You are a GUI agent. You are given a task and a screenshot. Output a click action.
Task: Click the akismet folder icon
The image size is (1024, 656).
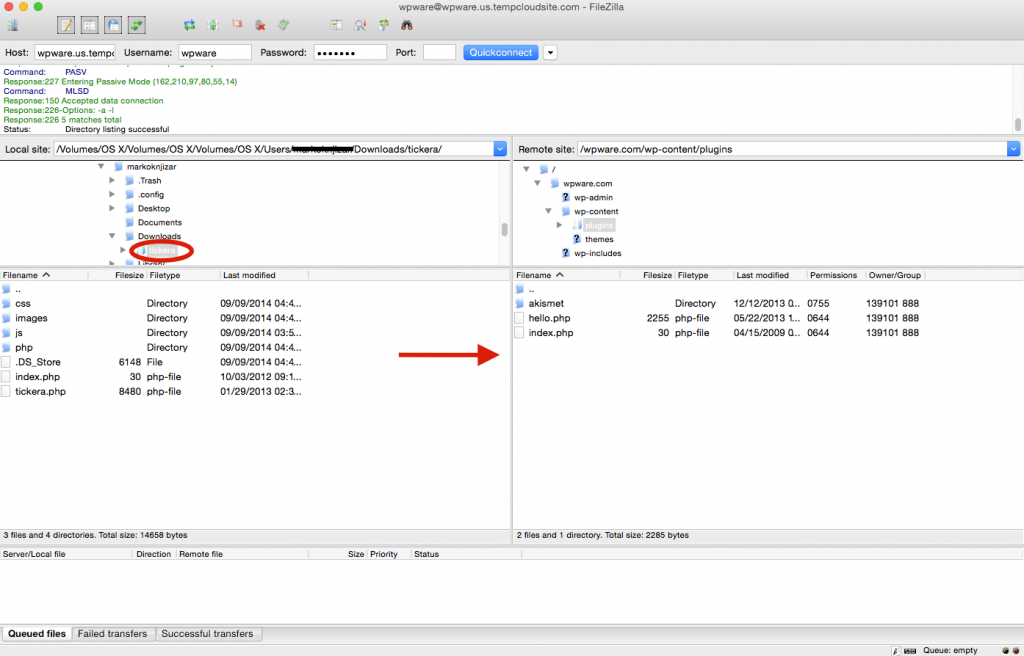(x=520, y=304)
